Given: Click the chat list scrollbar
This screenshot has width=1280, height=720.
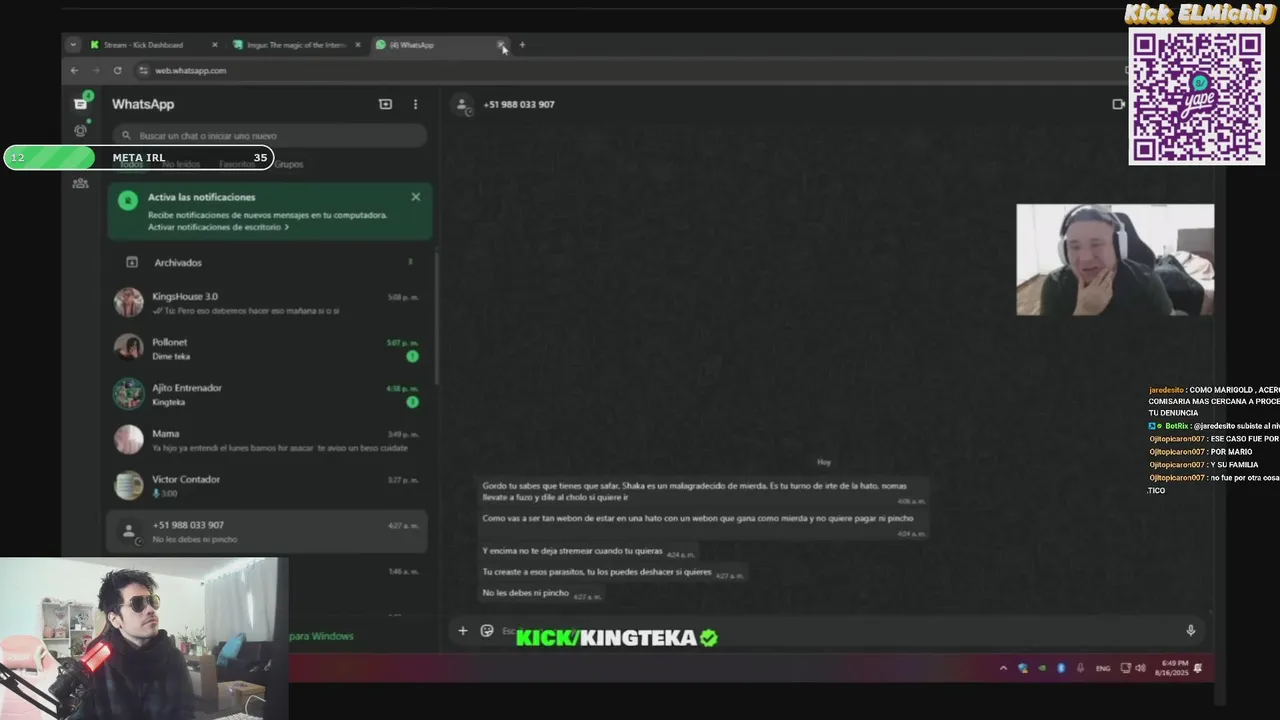Looking at the screenshot, I should pyautogui.click(x=435, y=315).
